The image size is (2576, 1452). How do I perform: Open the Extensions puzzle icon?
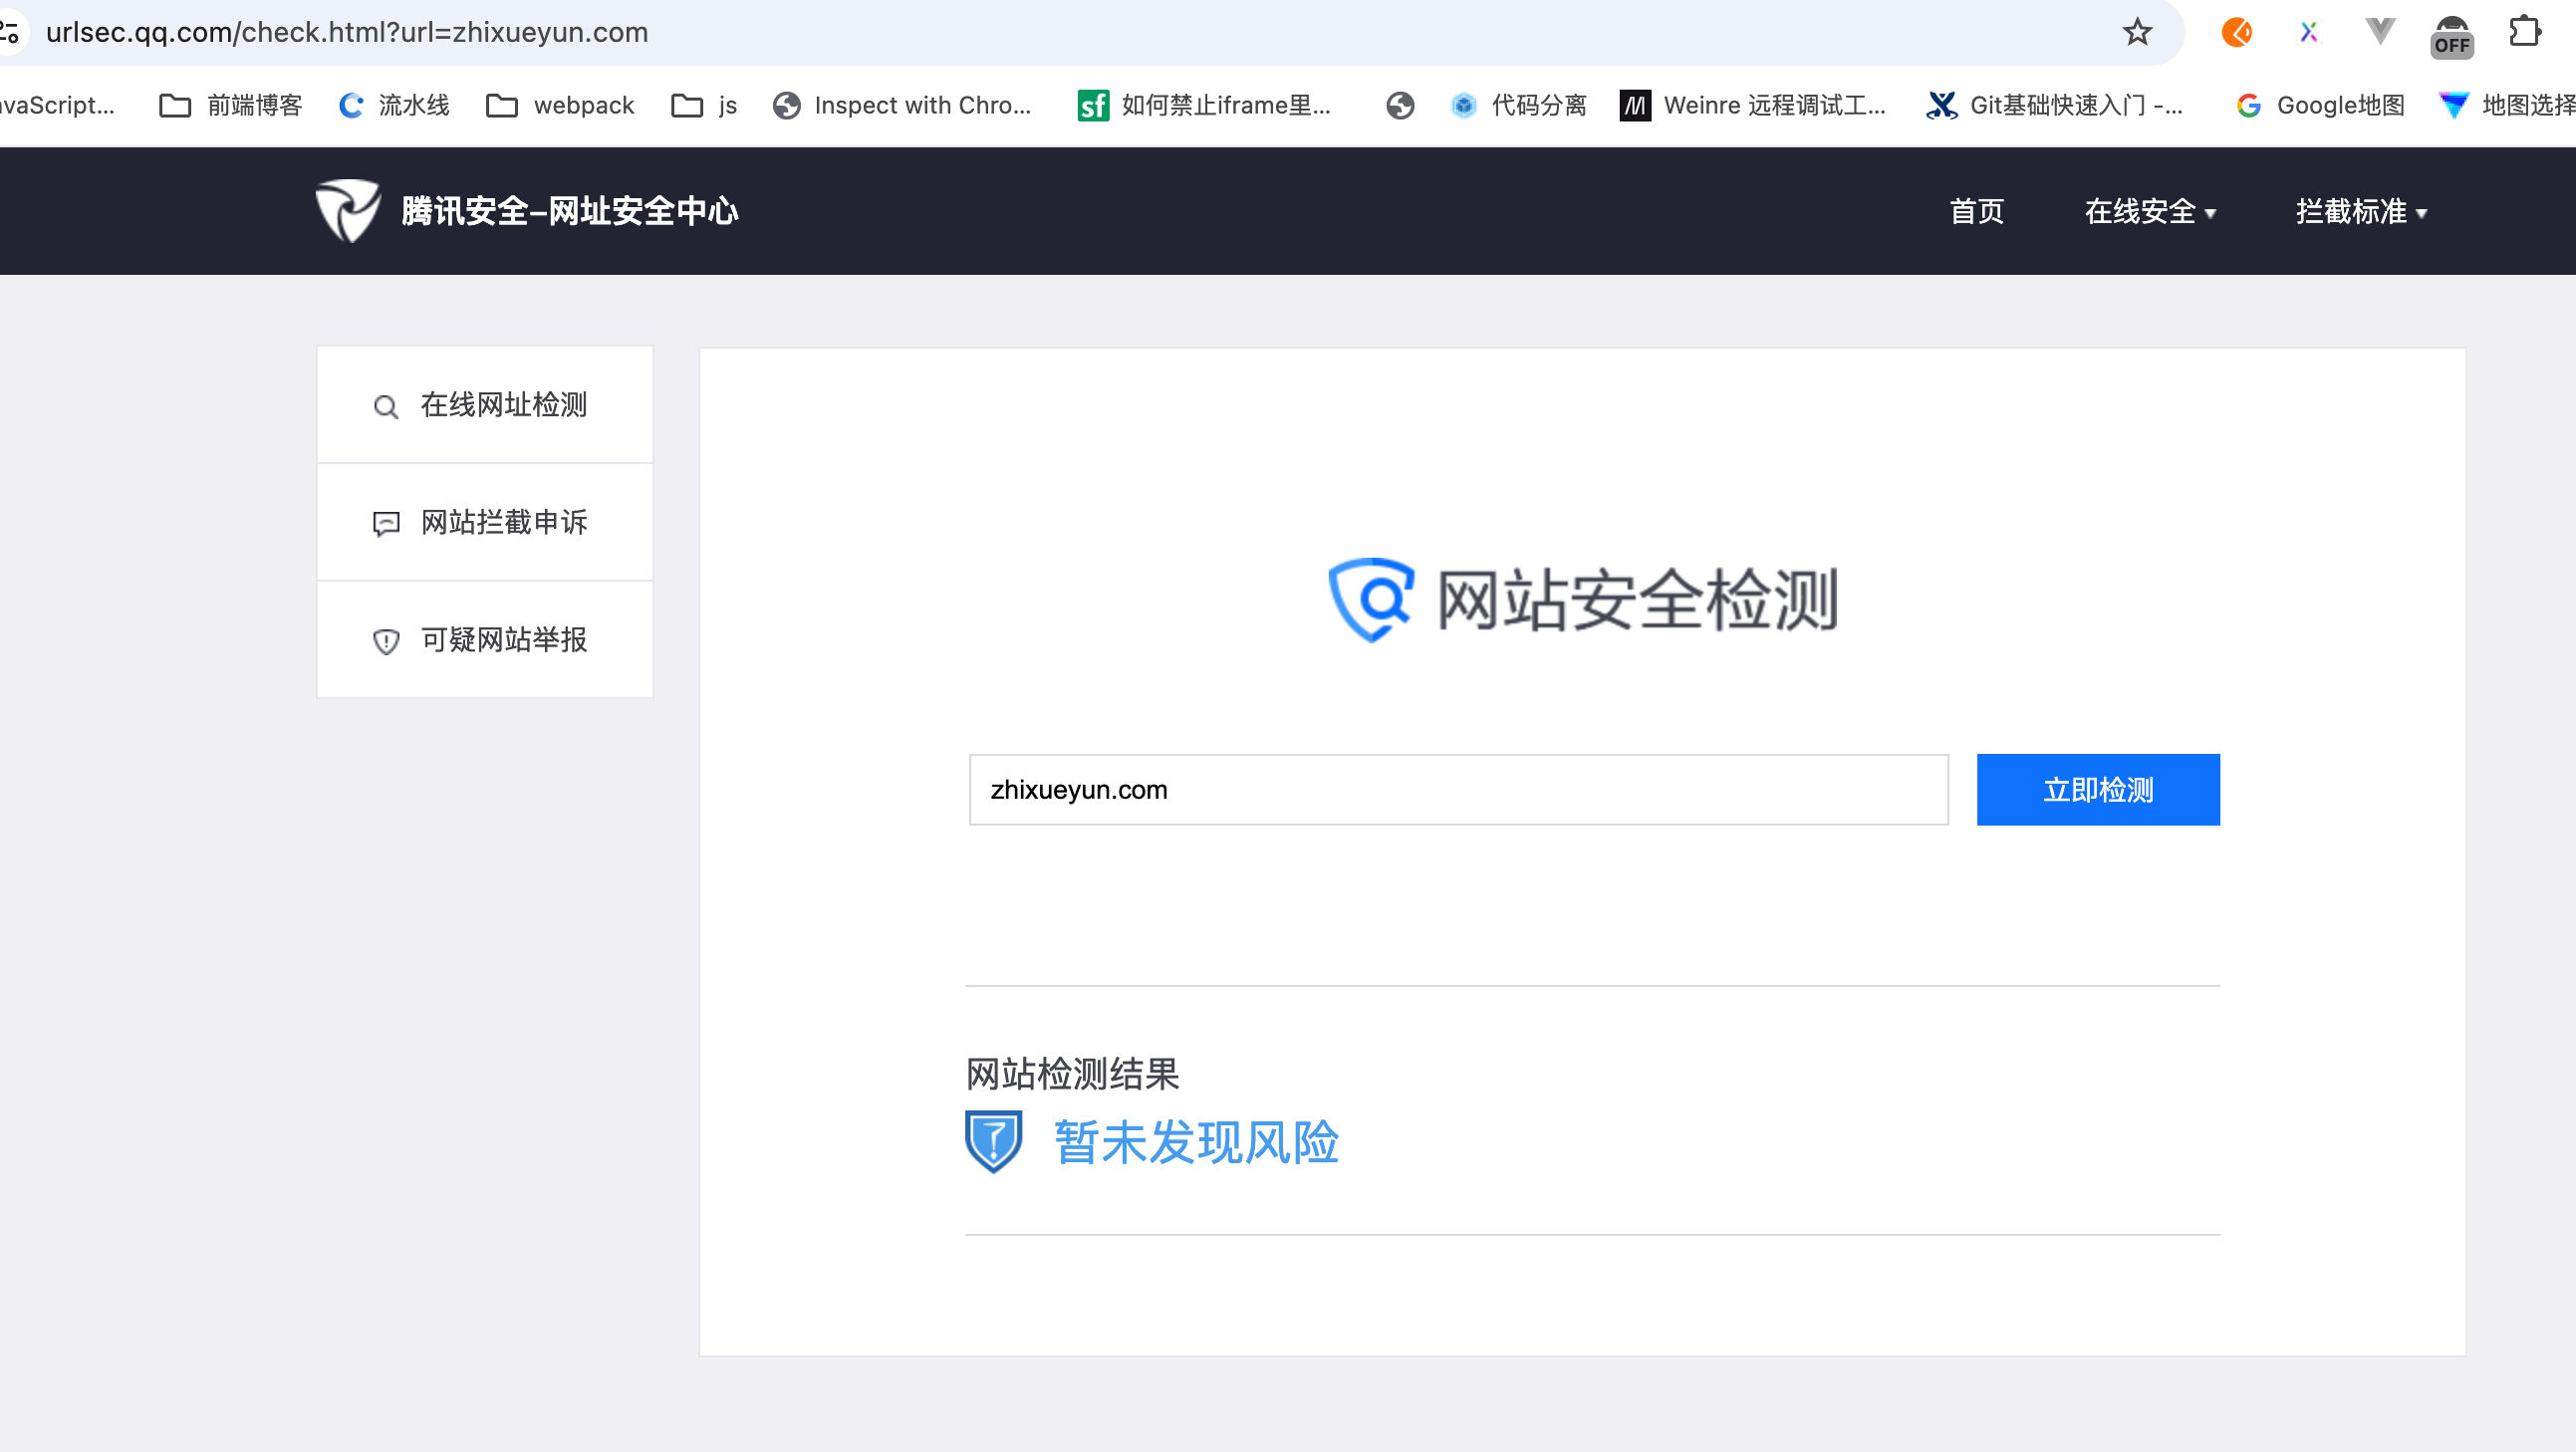coord(2524,32)
